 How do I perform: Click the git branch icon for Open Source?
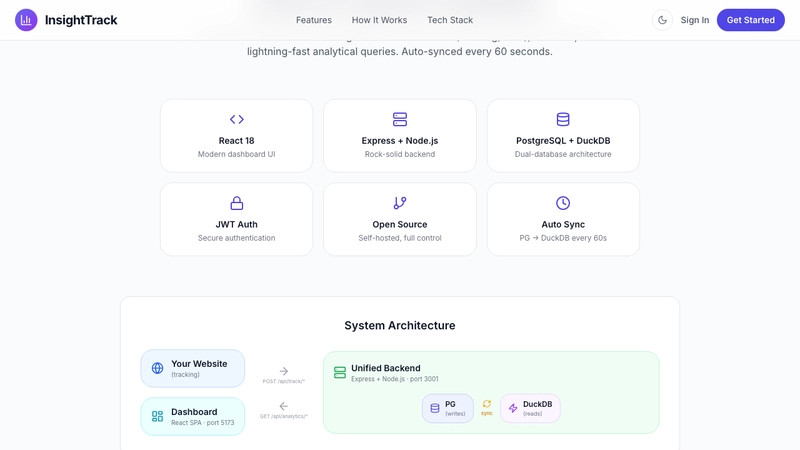(x=400, y=203)
